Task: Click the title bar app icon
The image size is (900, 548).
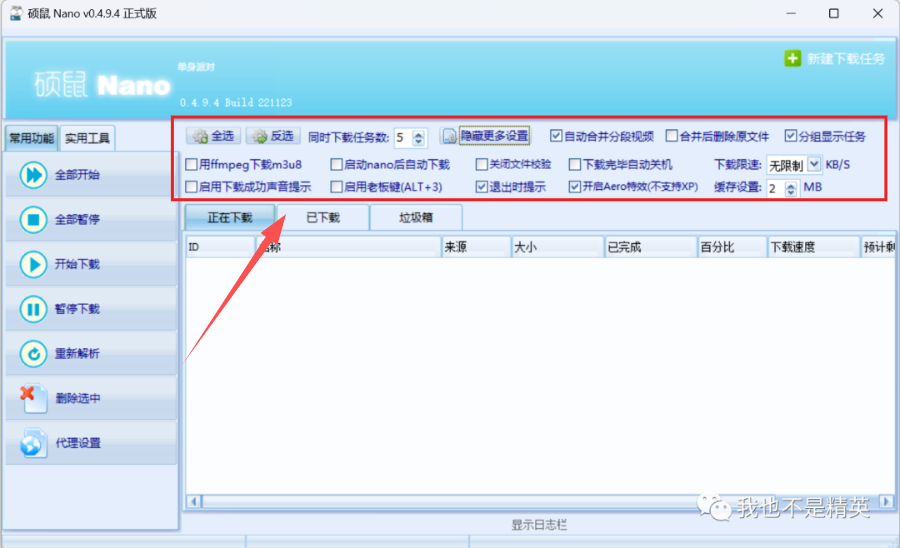Action: click(x=15, y=13)
